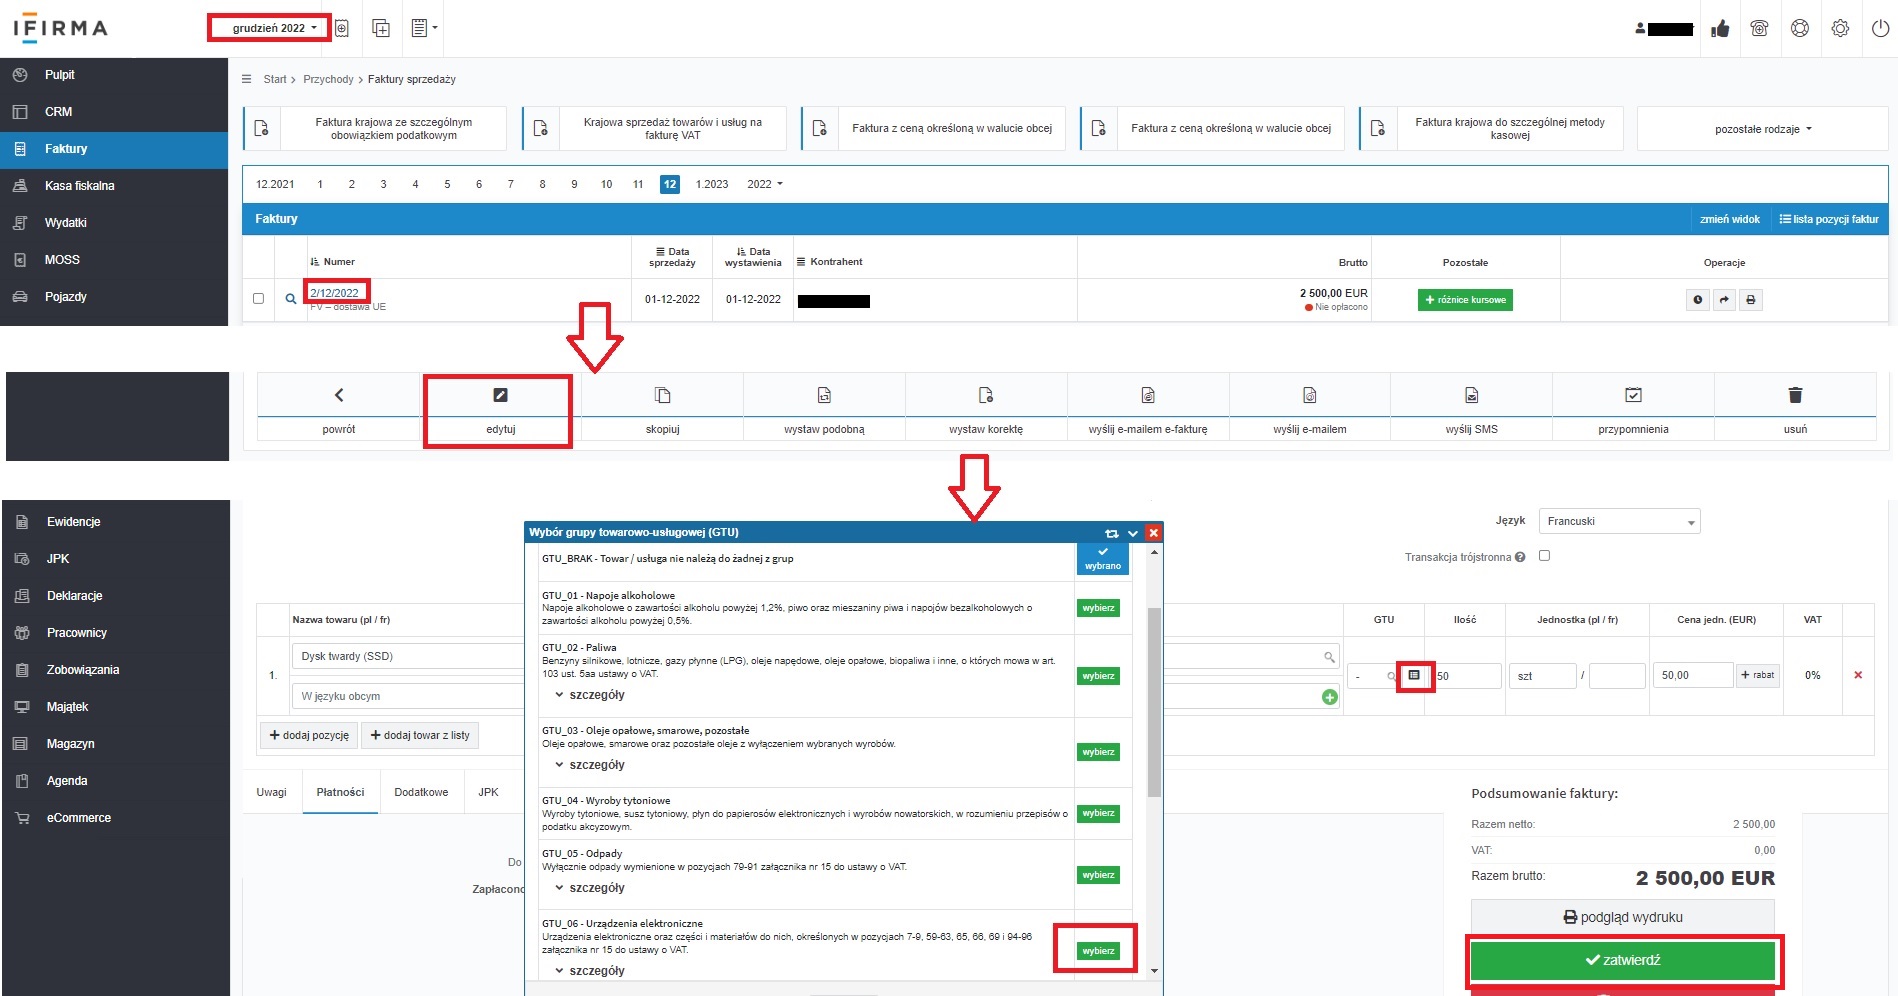Image resolution: width=1898 pixels, height=996 pixels.
Task: Click the skopiuj copy icon
Action: click(662, 395)
